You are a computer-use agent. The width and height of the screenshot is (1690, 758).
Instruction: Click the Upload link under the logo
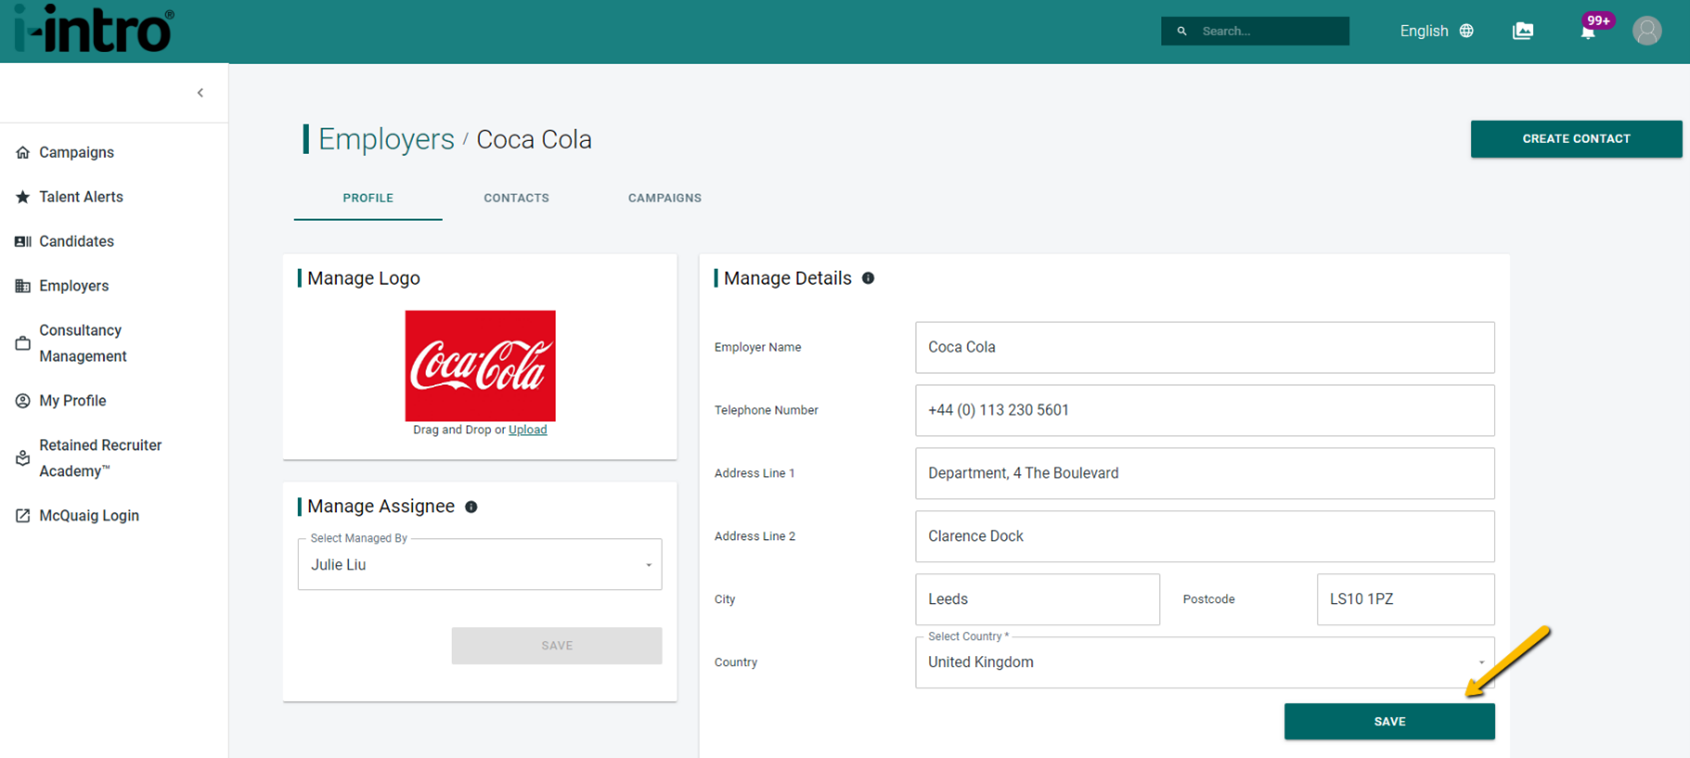point(528,430)
